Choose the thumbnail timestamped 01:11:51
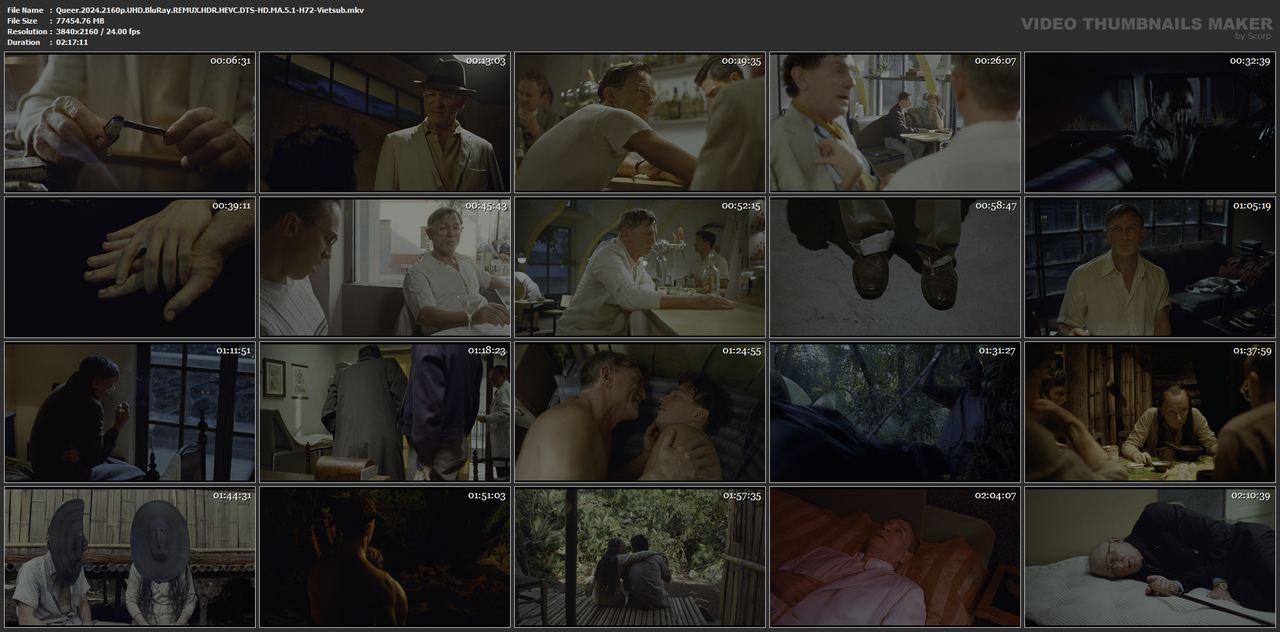Image resolution: width=1280 pixels, height=632 pixels. point(130,412)
